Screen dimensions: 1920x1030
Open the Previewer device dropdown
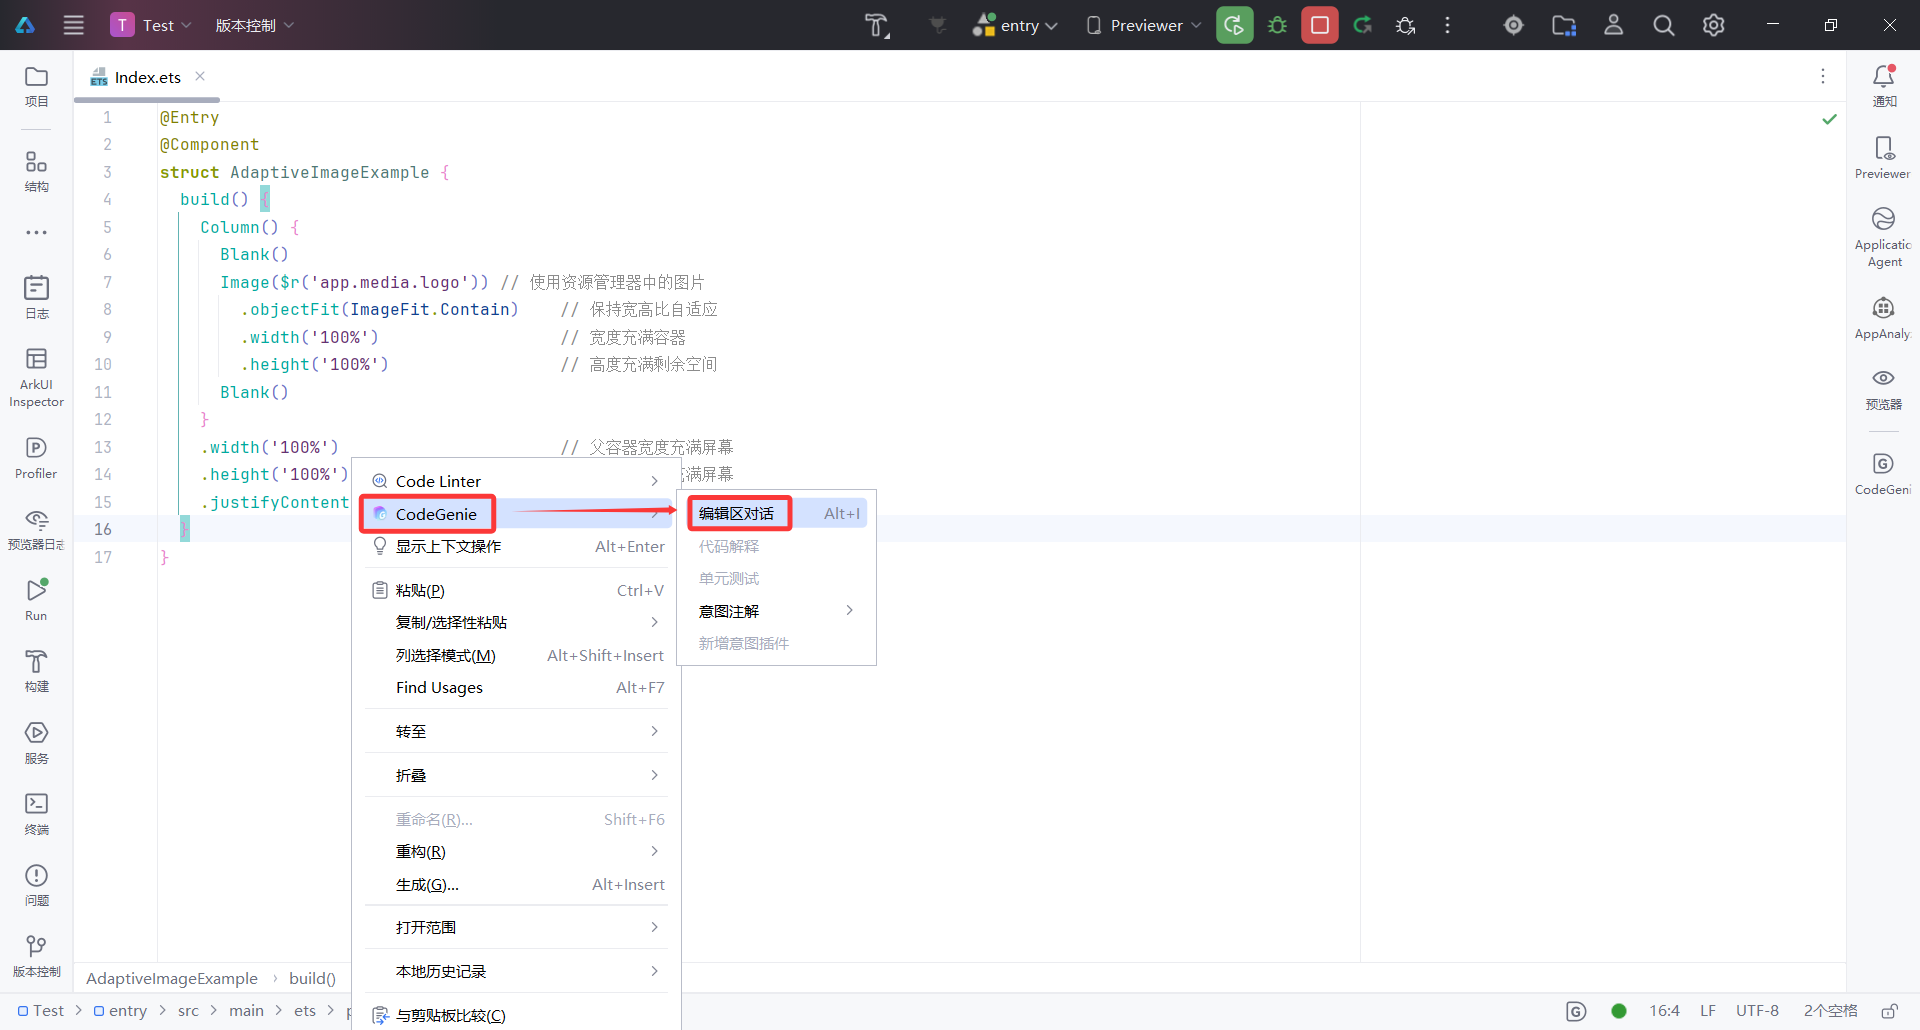pos(1144,25)
